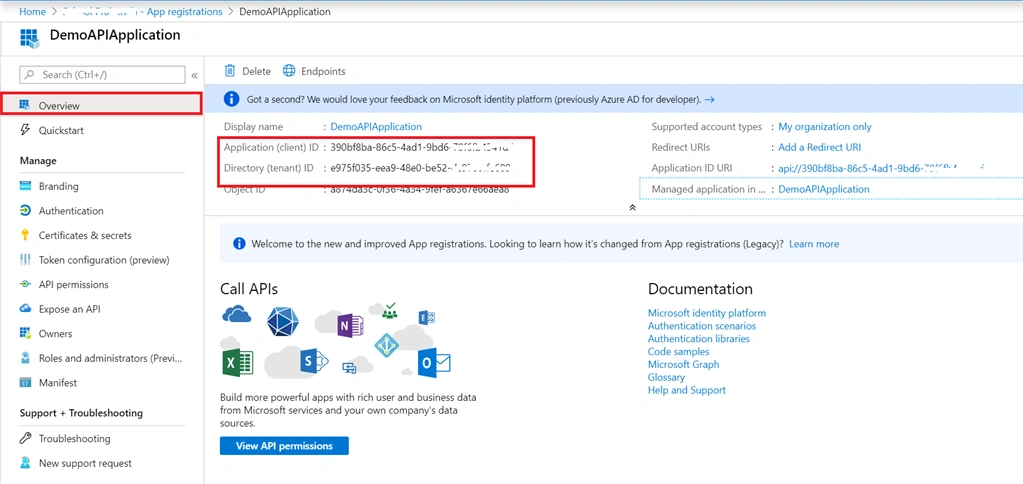This screenshot has height=484, width=1023.
Task: Click the Quickstart lightning icon
Action: click(25, 130)
